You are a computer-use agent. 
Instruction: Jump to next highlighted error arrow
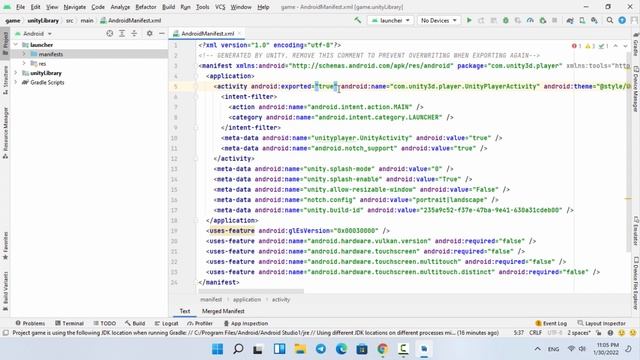625,46
